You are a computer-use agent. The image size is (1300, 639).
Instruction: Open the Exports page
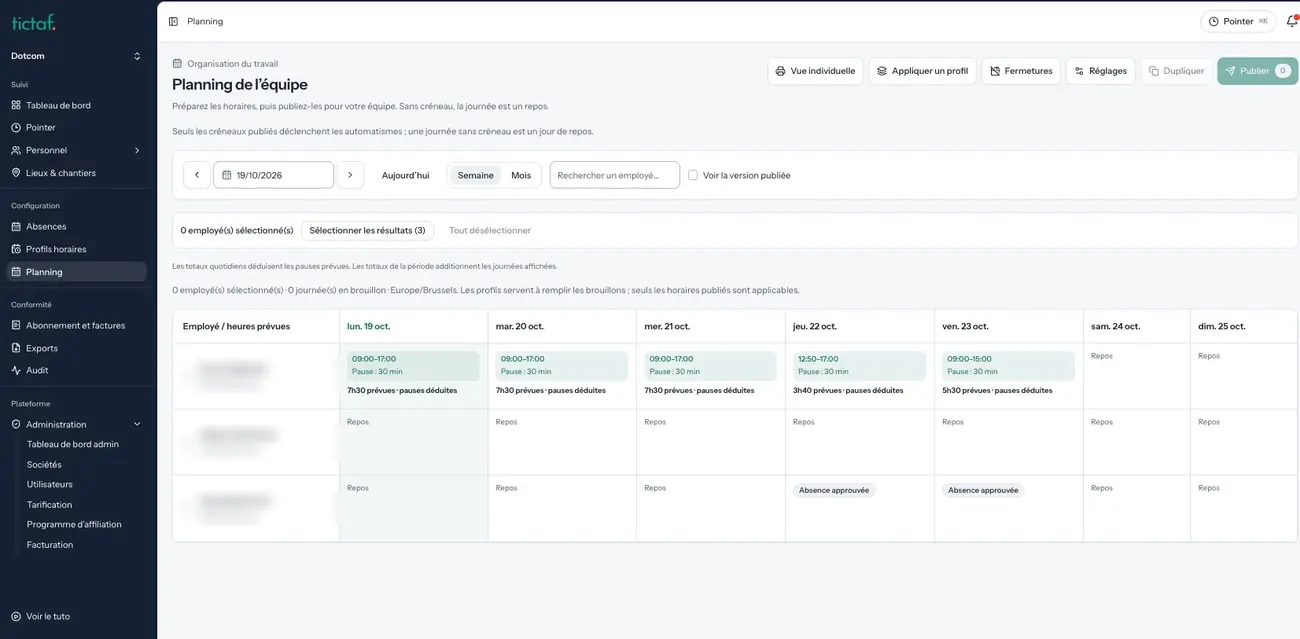click(78, 348)
